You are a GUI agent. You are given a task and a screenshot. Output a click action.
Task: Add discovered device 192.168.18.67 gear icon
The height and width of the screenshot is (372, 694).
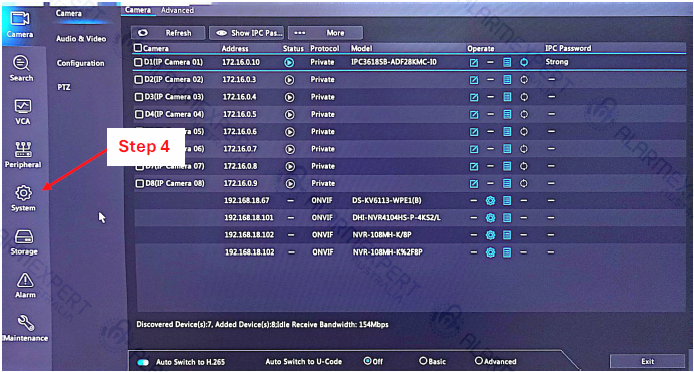(x=490, y=201)
